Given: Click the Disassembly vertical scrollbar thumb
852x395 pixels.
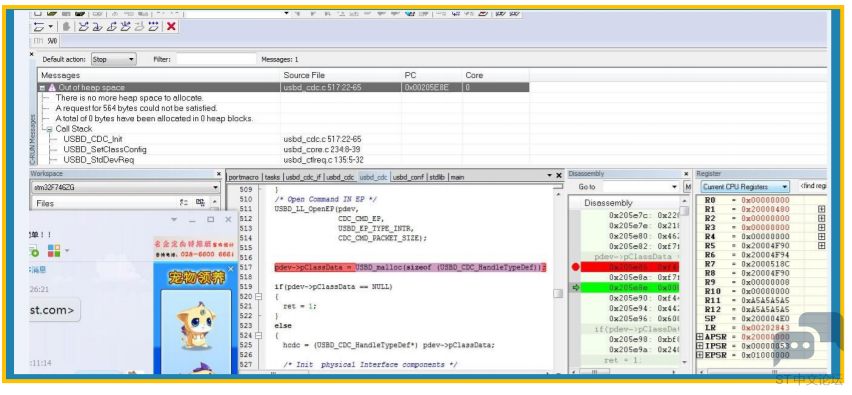Looking at the screenshot, I should (685, 211).
